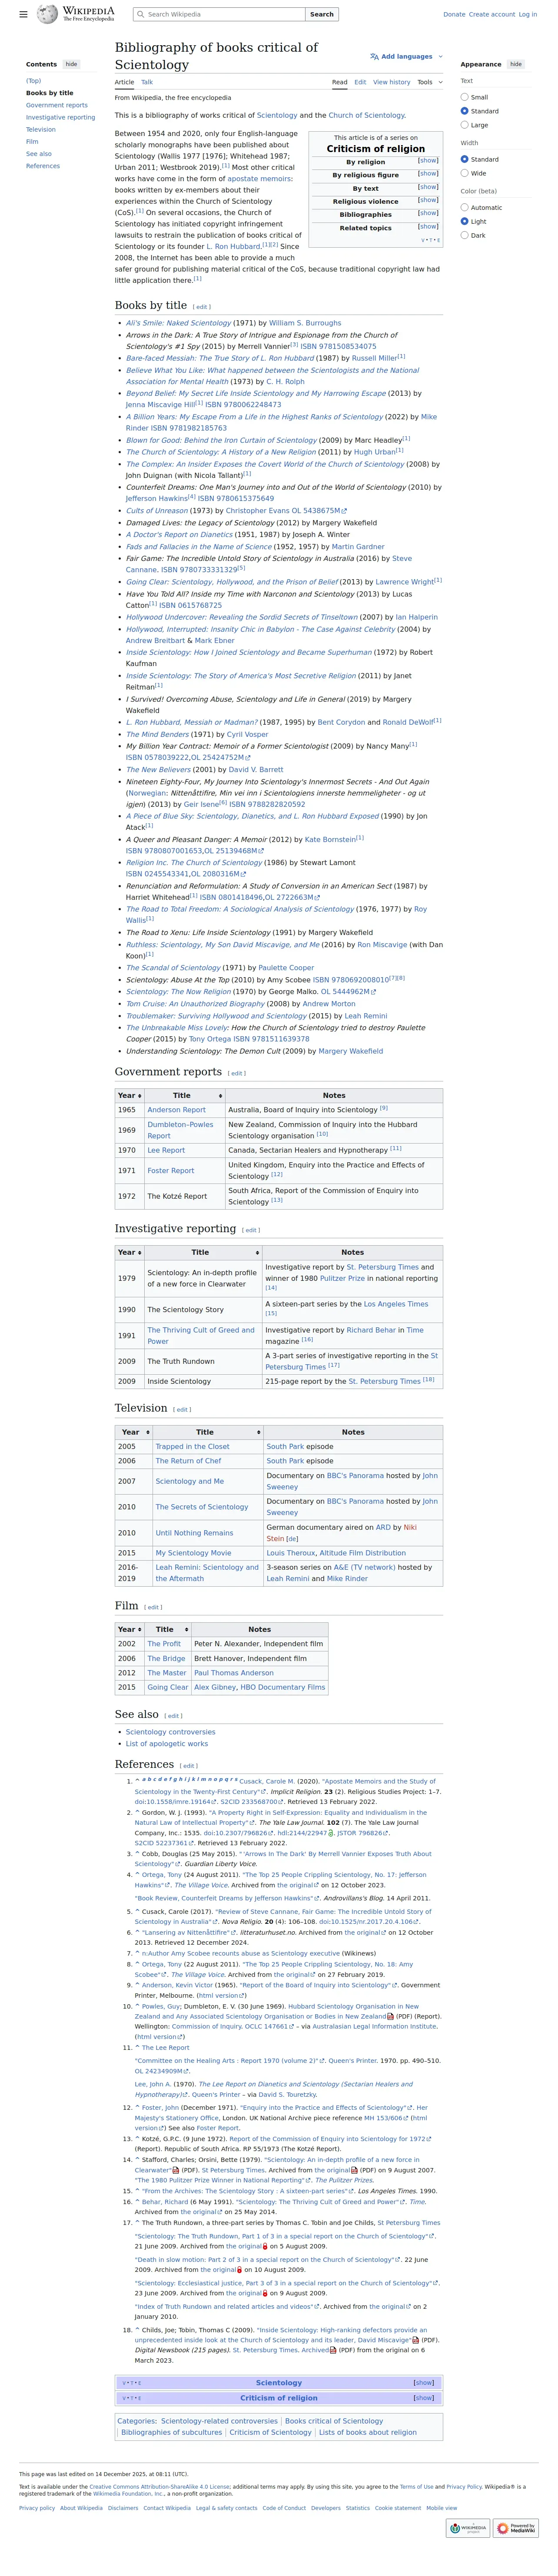The image size is (558, 2576).
Task: Select Standard width option
Action: click(464, 159)
